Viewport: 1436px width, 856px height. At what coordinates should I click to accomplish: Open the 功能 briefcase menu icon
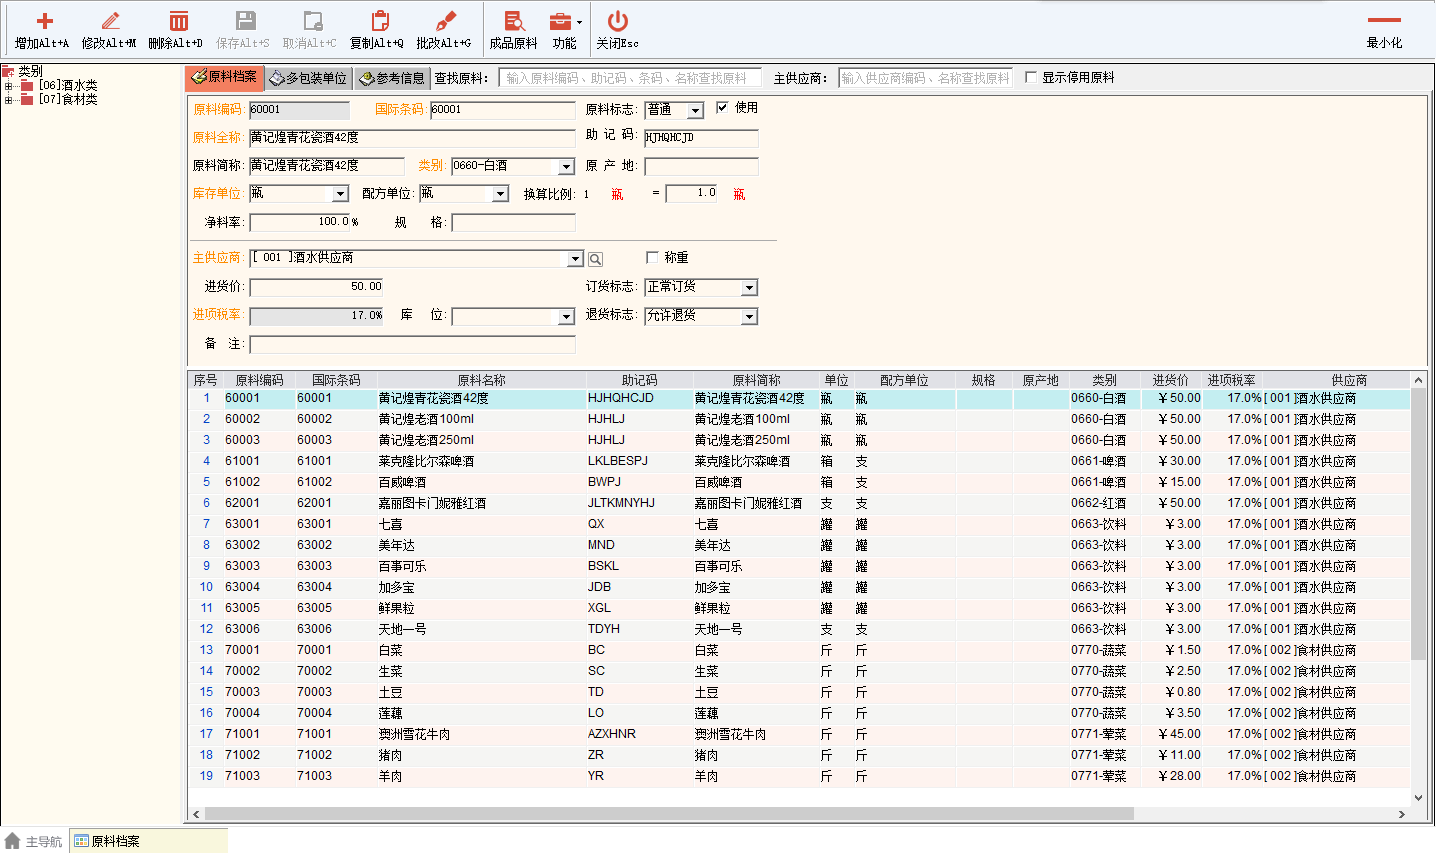[x=561, y=21]
